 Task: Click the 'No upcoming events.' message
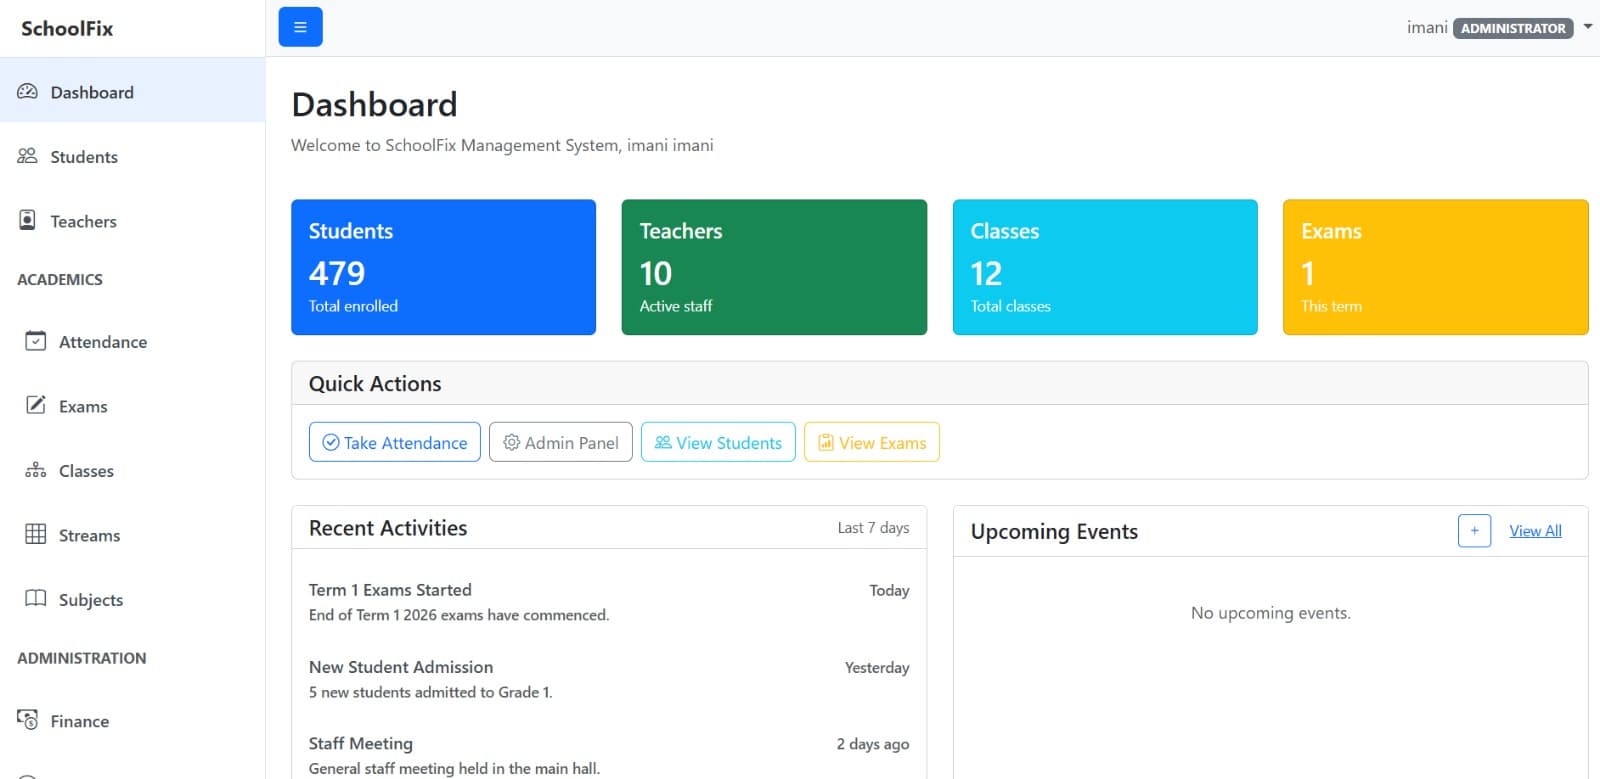[x=1270, y=613]
